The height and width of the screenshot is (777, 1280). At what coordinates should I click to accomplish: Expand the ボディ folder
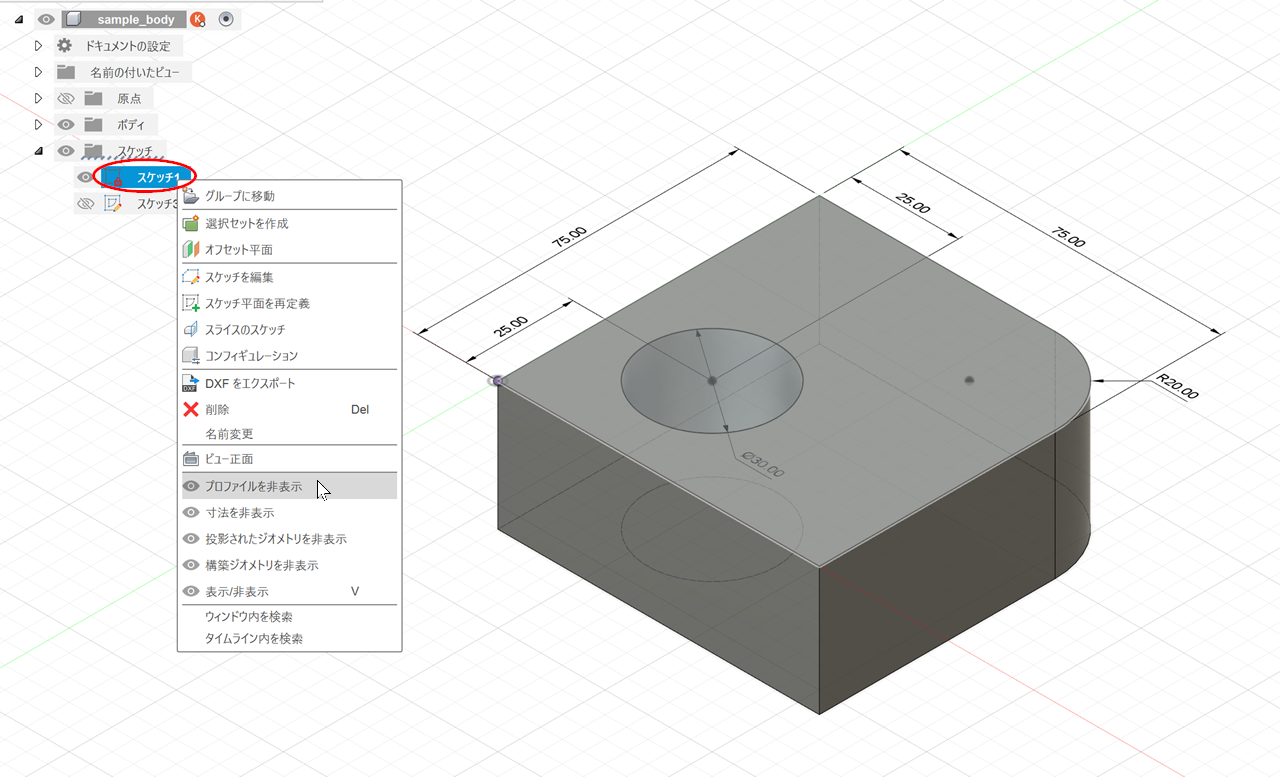39,125
